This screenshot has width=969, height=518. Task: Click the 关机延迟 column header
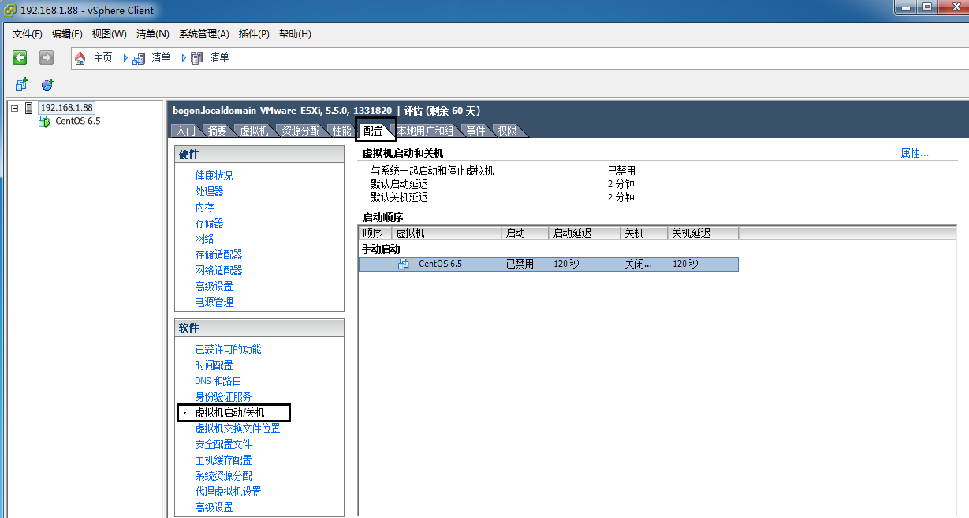point(703,233)
